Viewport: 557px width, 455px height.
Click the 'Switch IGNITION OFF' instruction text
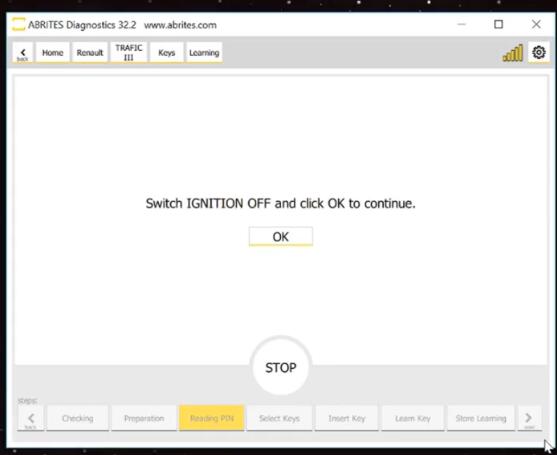(281, 204)
